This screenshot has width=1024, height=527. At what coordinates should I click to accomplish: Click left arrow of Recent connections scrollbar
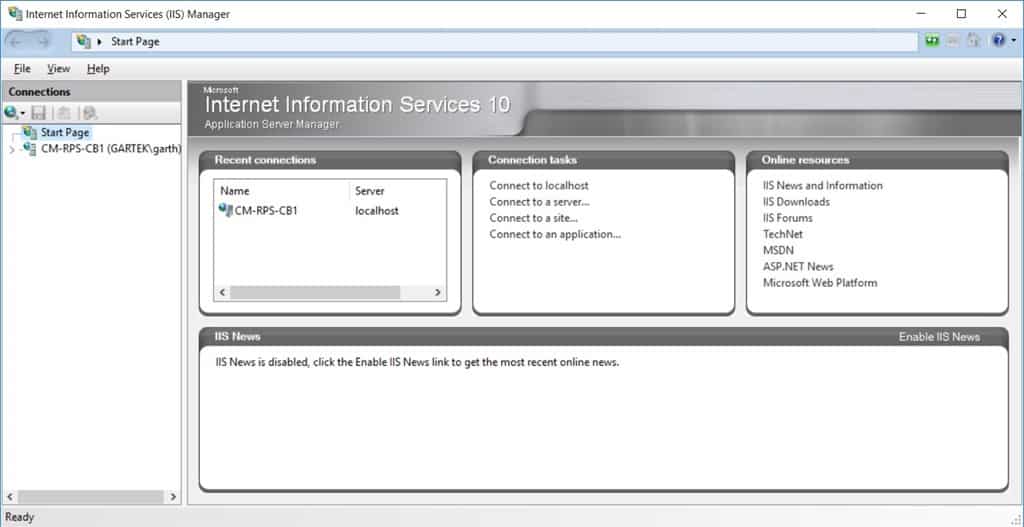(222, 293)
